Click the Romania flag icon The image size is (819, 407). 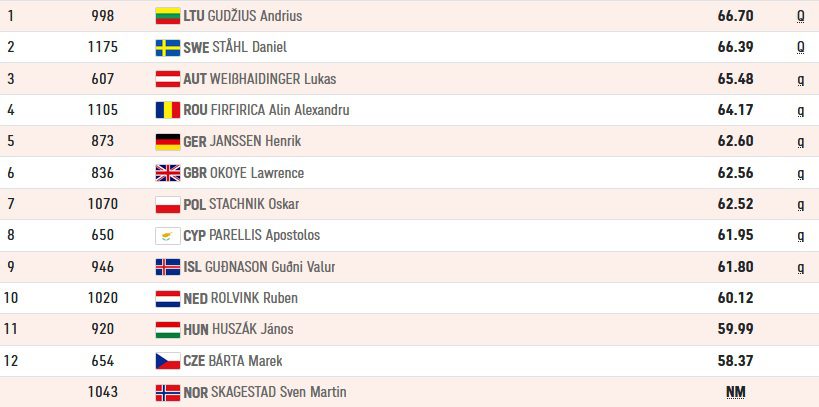point(168,110)
